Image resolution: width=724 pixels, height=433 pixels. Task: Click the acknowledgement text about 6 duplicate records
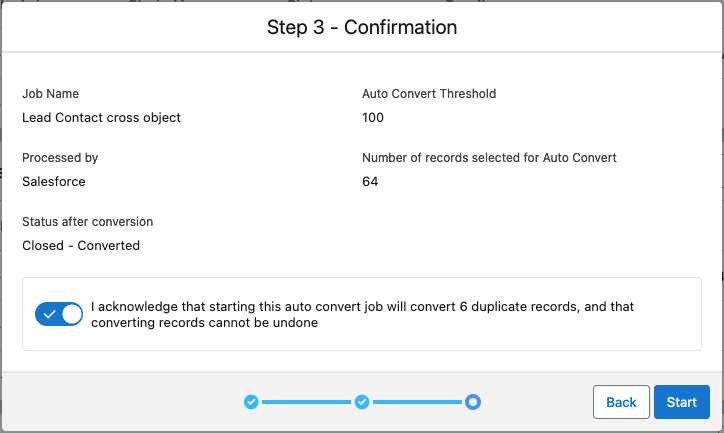click(362, 314)
